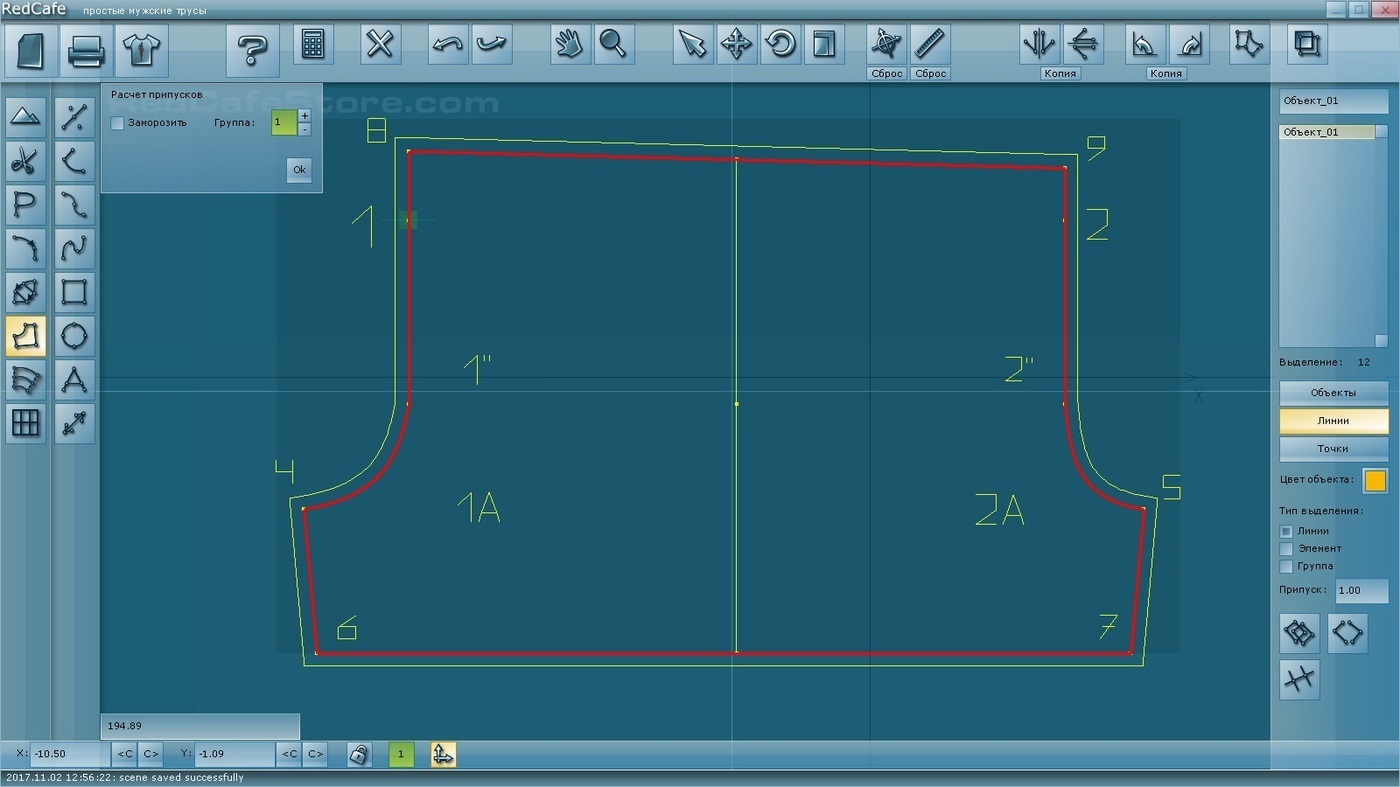Select the diagonal dimension arrow tool

click(x=74, y=423)
